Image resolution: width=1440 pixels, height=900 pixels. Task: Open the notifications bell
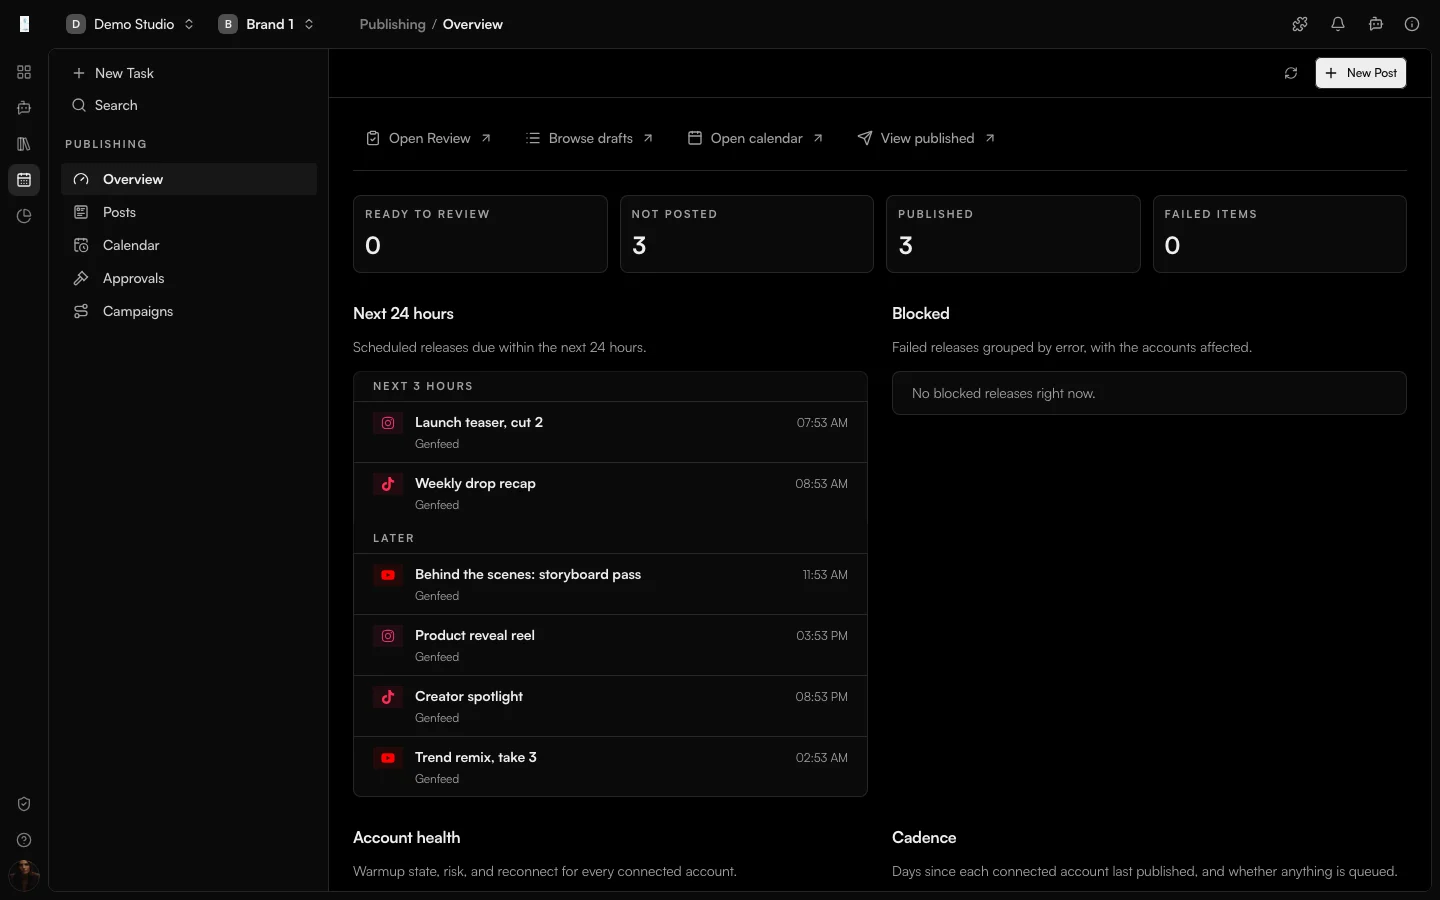tap(1338, 24)
